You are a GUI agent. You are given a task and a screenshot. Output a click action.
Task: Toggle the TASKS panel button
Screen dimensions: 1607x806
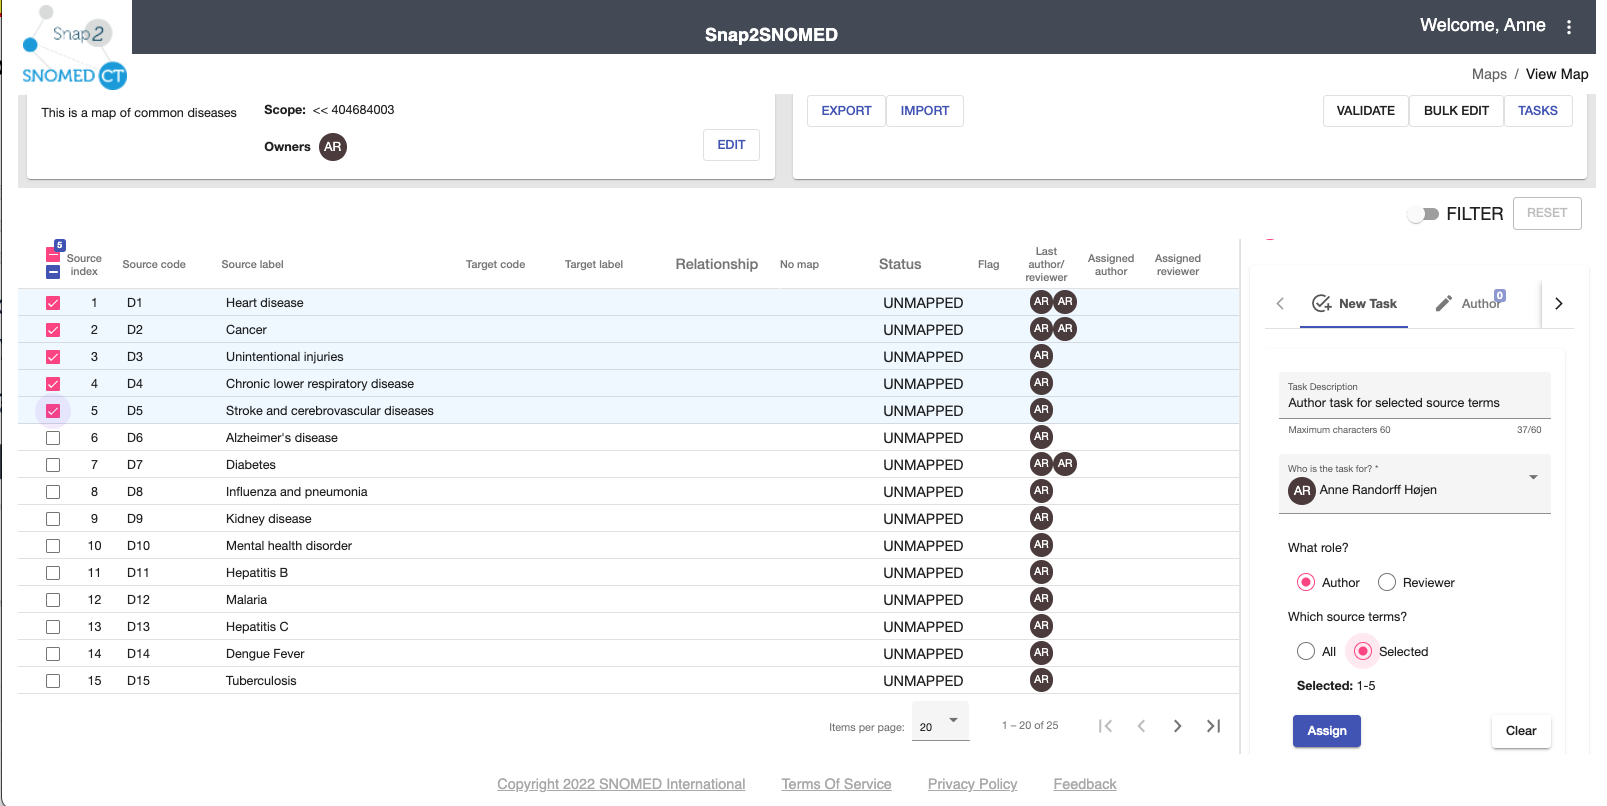click(1538, 111)
